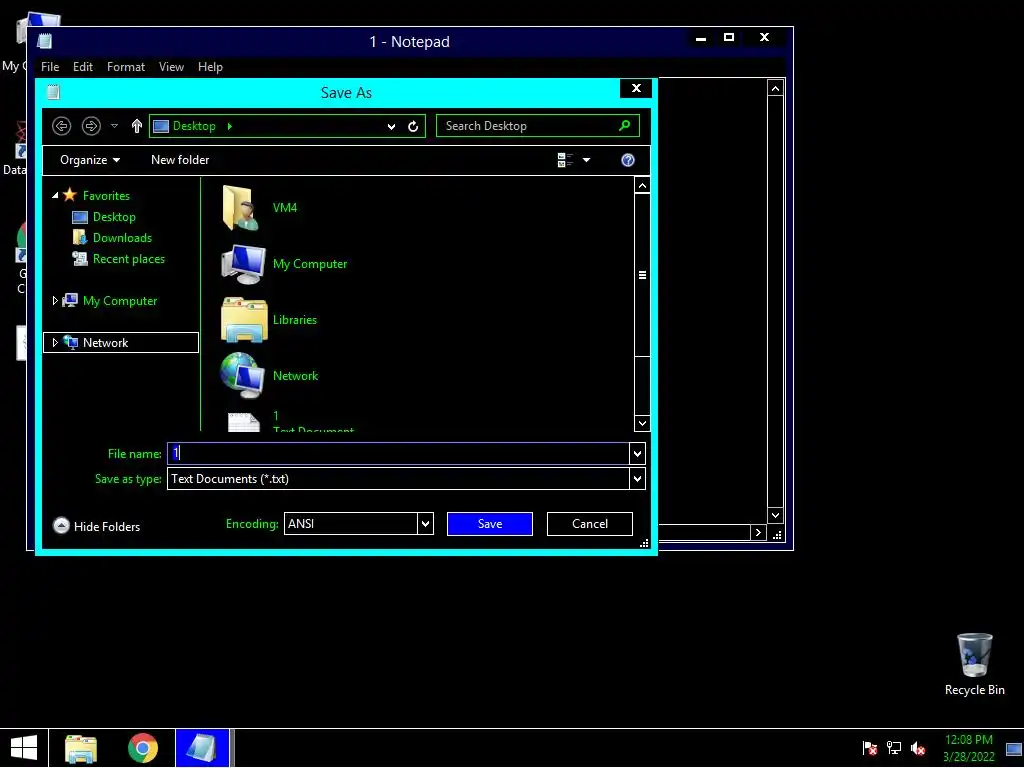This screenshot has height=768, width=1024.
Task: Click Notepad vertical scroll-up arrow
Action: 775,88
